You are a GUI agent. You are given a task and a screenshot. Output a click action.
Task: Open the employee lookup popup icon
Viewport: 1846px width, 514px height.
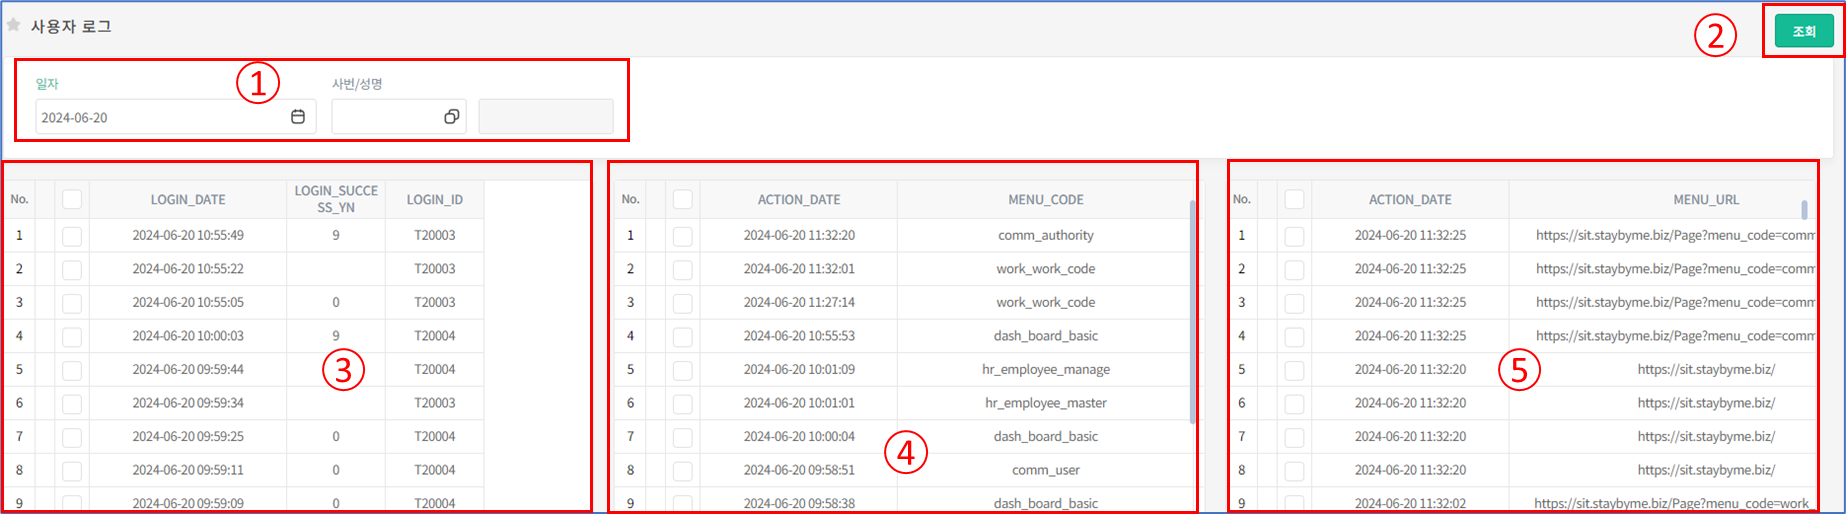(451, 117)
